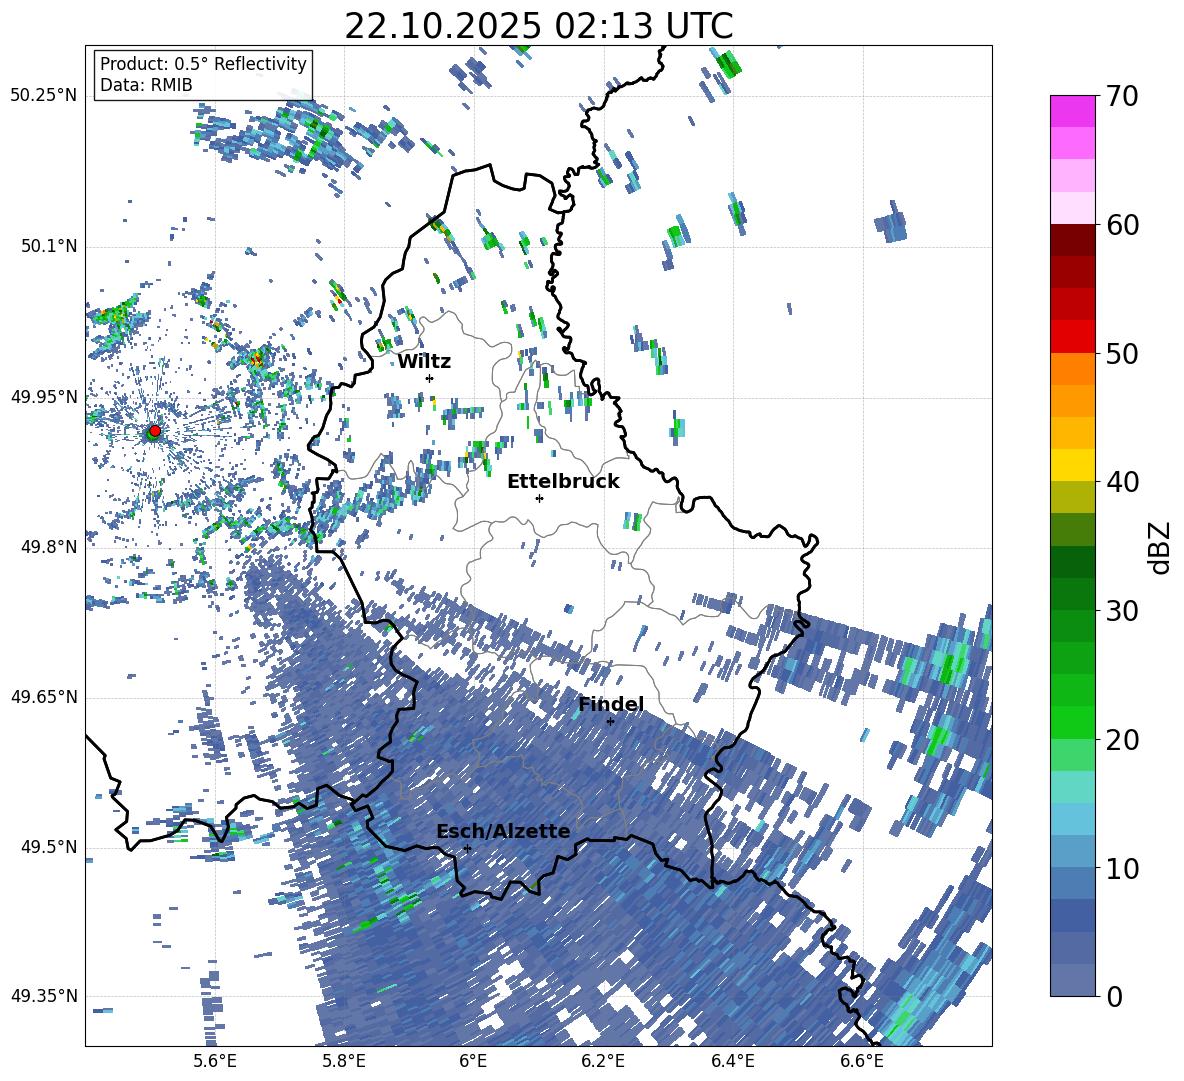Click the 10 tick on colorbar
1184x1081 pixels.
pos(1122,868)
